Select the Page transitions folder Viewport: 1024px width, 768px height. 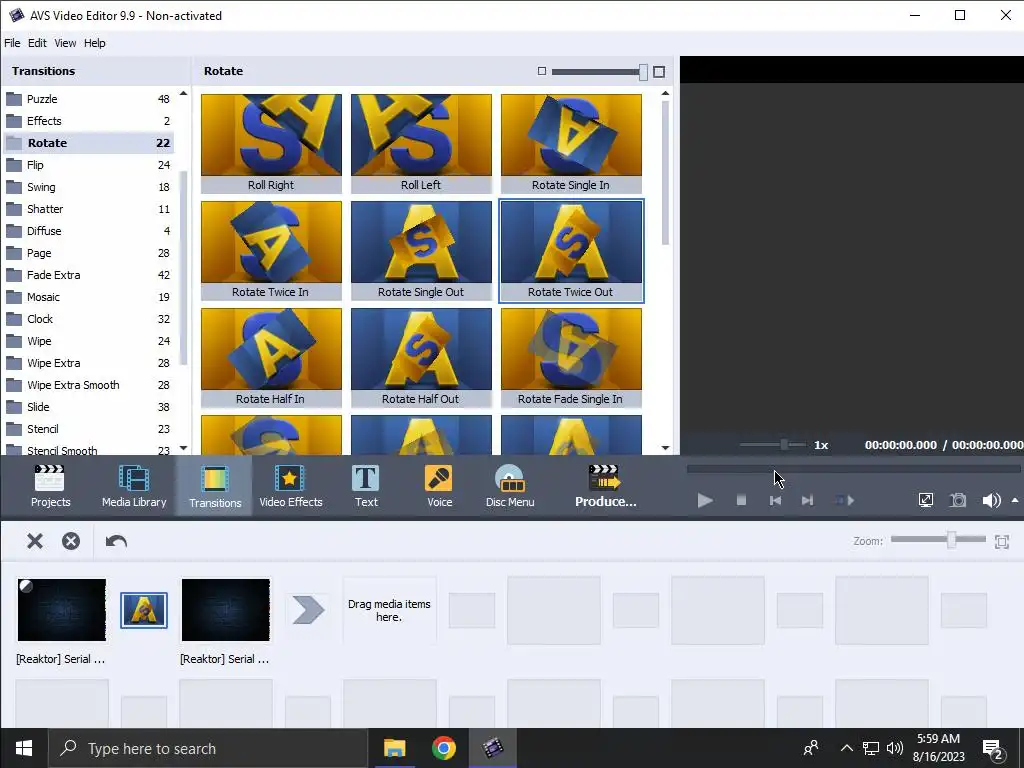coord(88,253)
